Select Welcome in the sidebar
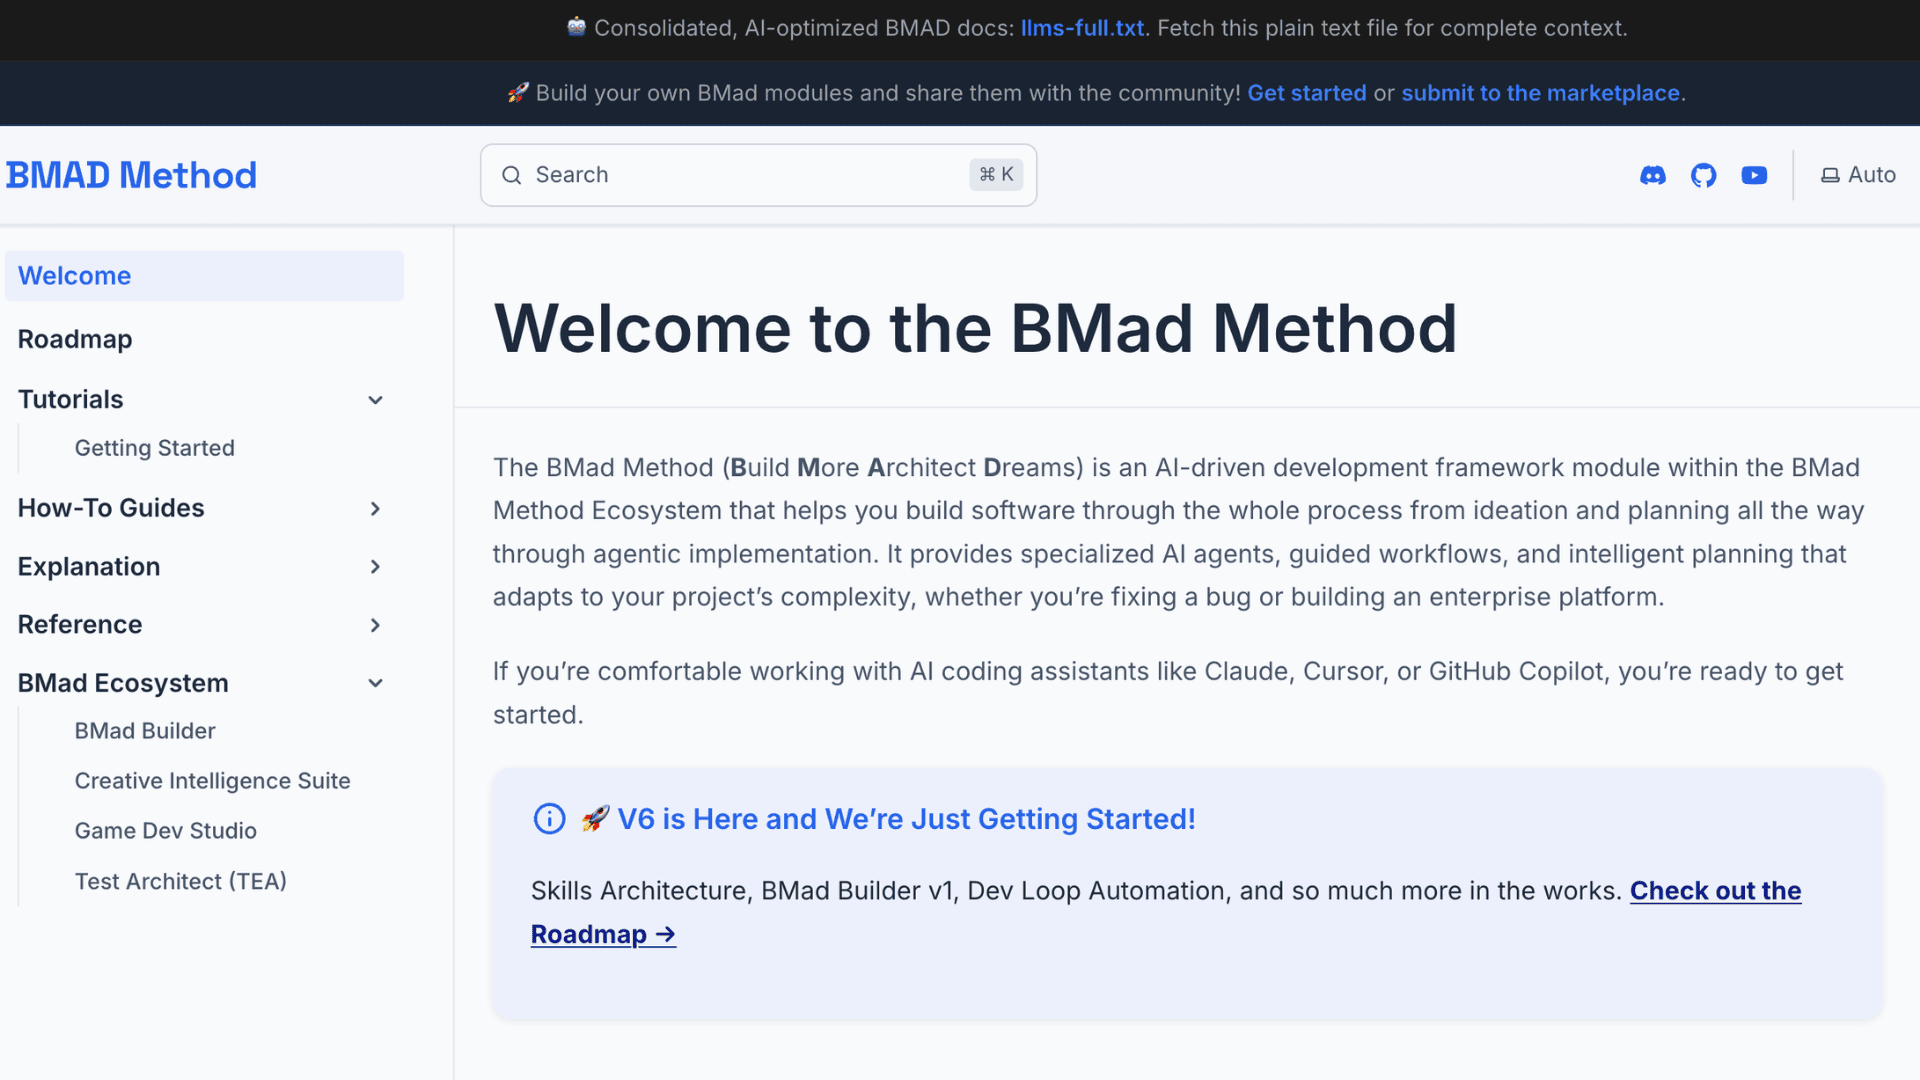 pyautogui.click(x=204, y=276)
